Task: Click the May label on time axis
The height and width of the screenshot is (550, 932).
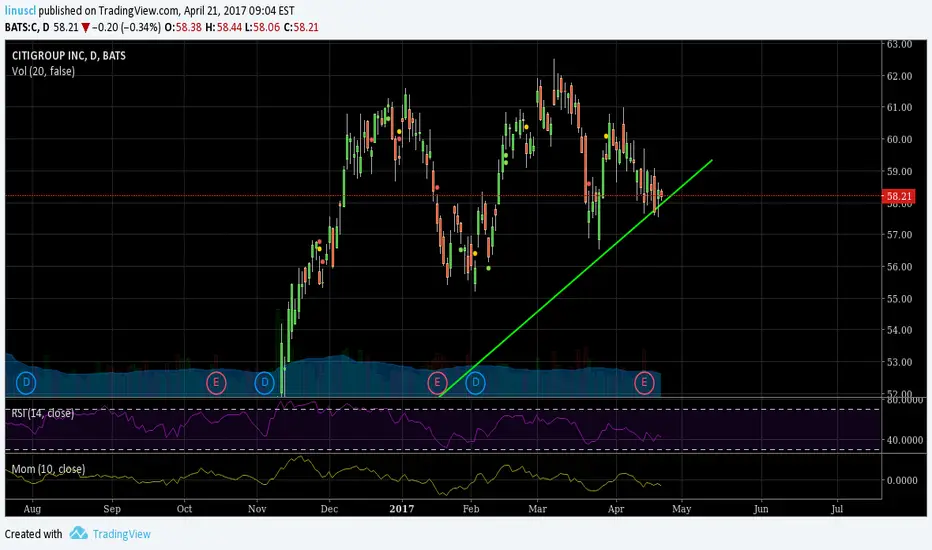Action: [681, 509]
